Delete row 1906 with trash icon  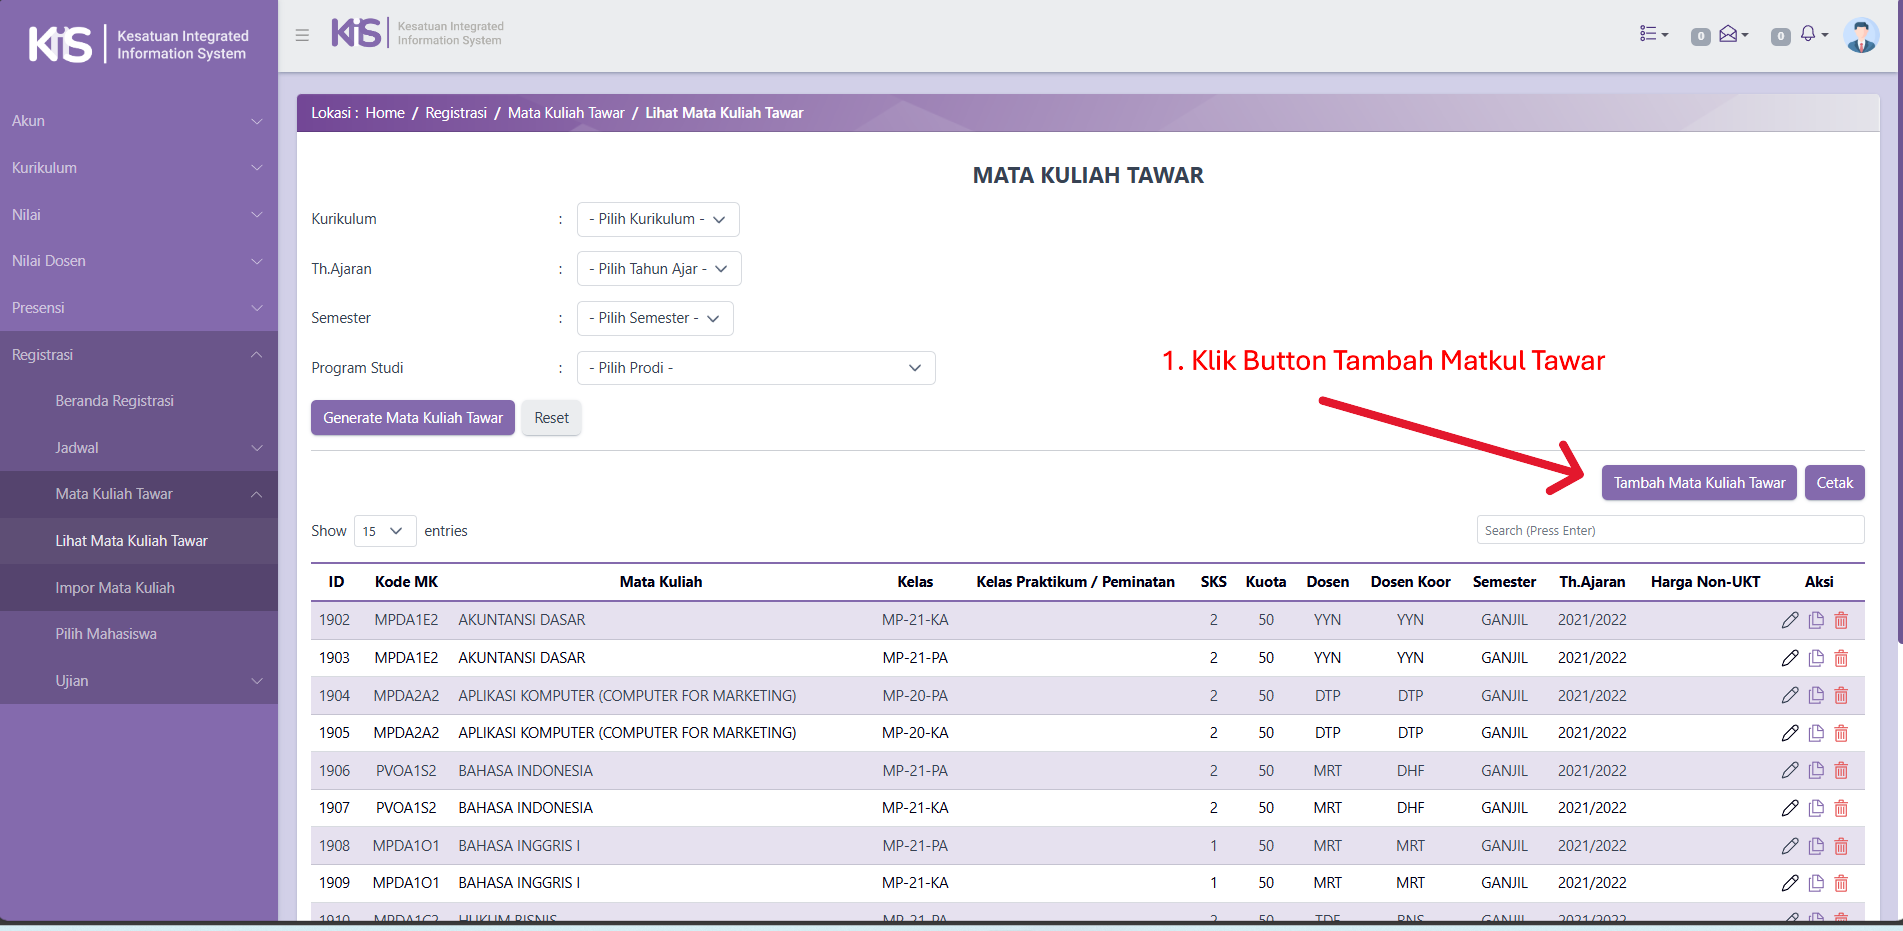pos(1841,771)
